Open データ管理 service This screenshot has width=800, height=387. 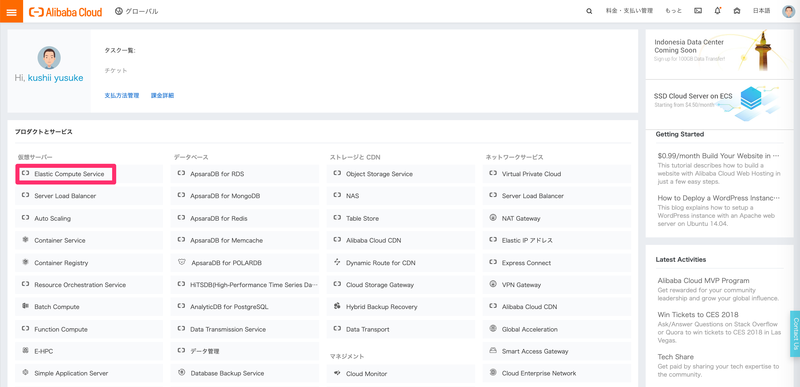[x=245, y=351]
